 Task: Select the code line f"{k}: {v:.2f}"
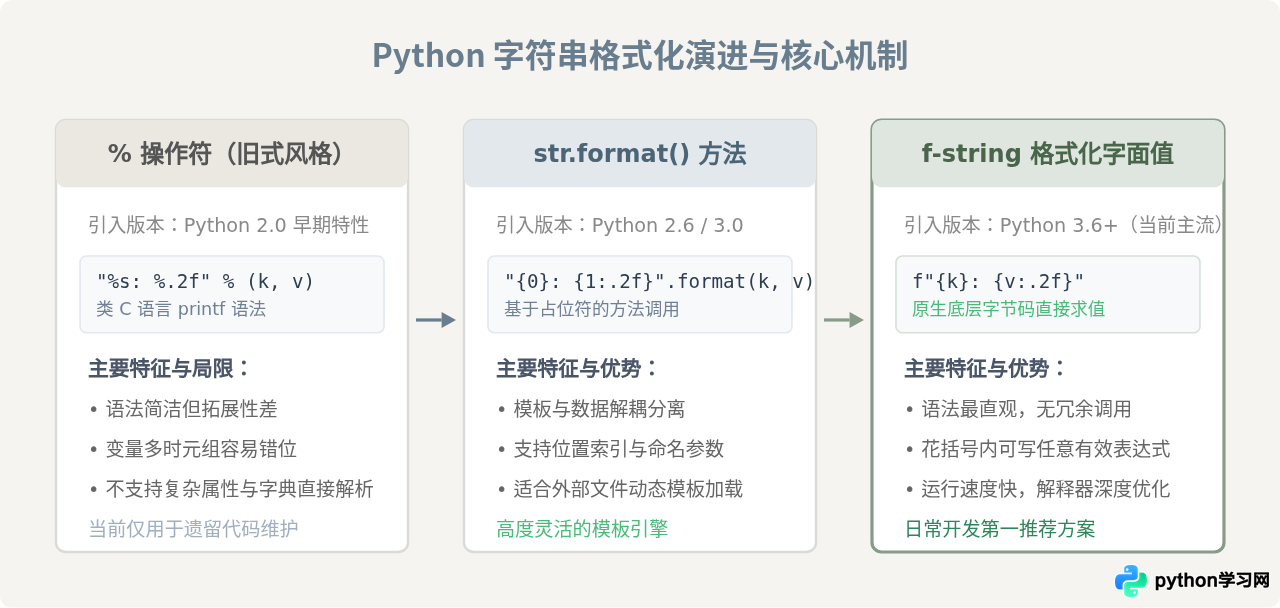coord(998,282)
